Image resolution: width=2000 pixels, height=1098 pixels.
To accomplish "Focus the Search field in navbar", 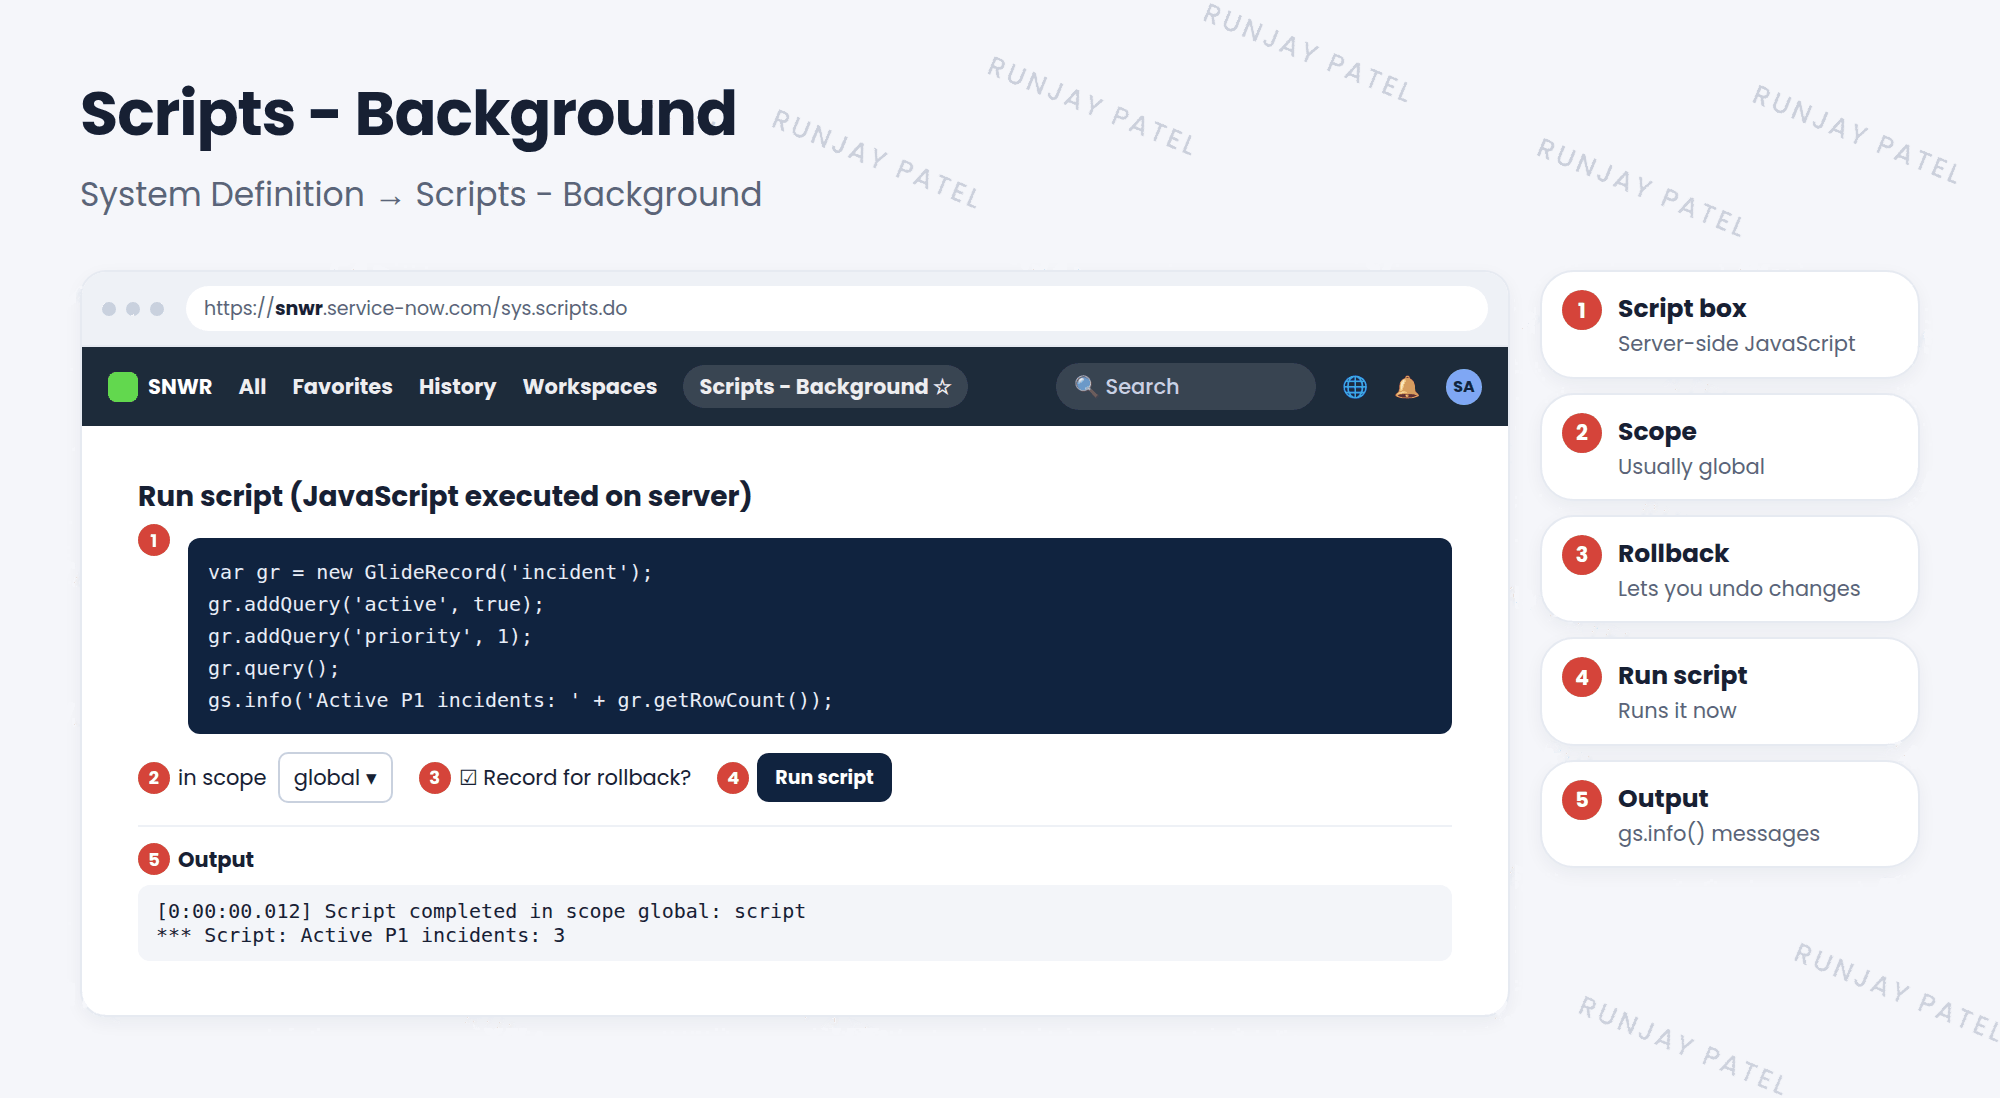I will pos(1185,386).
